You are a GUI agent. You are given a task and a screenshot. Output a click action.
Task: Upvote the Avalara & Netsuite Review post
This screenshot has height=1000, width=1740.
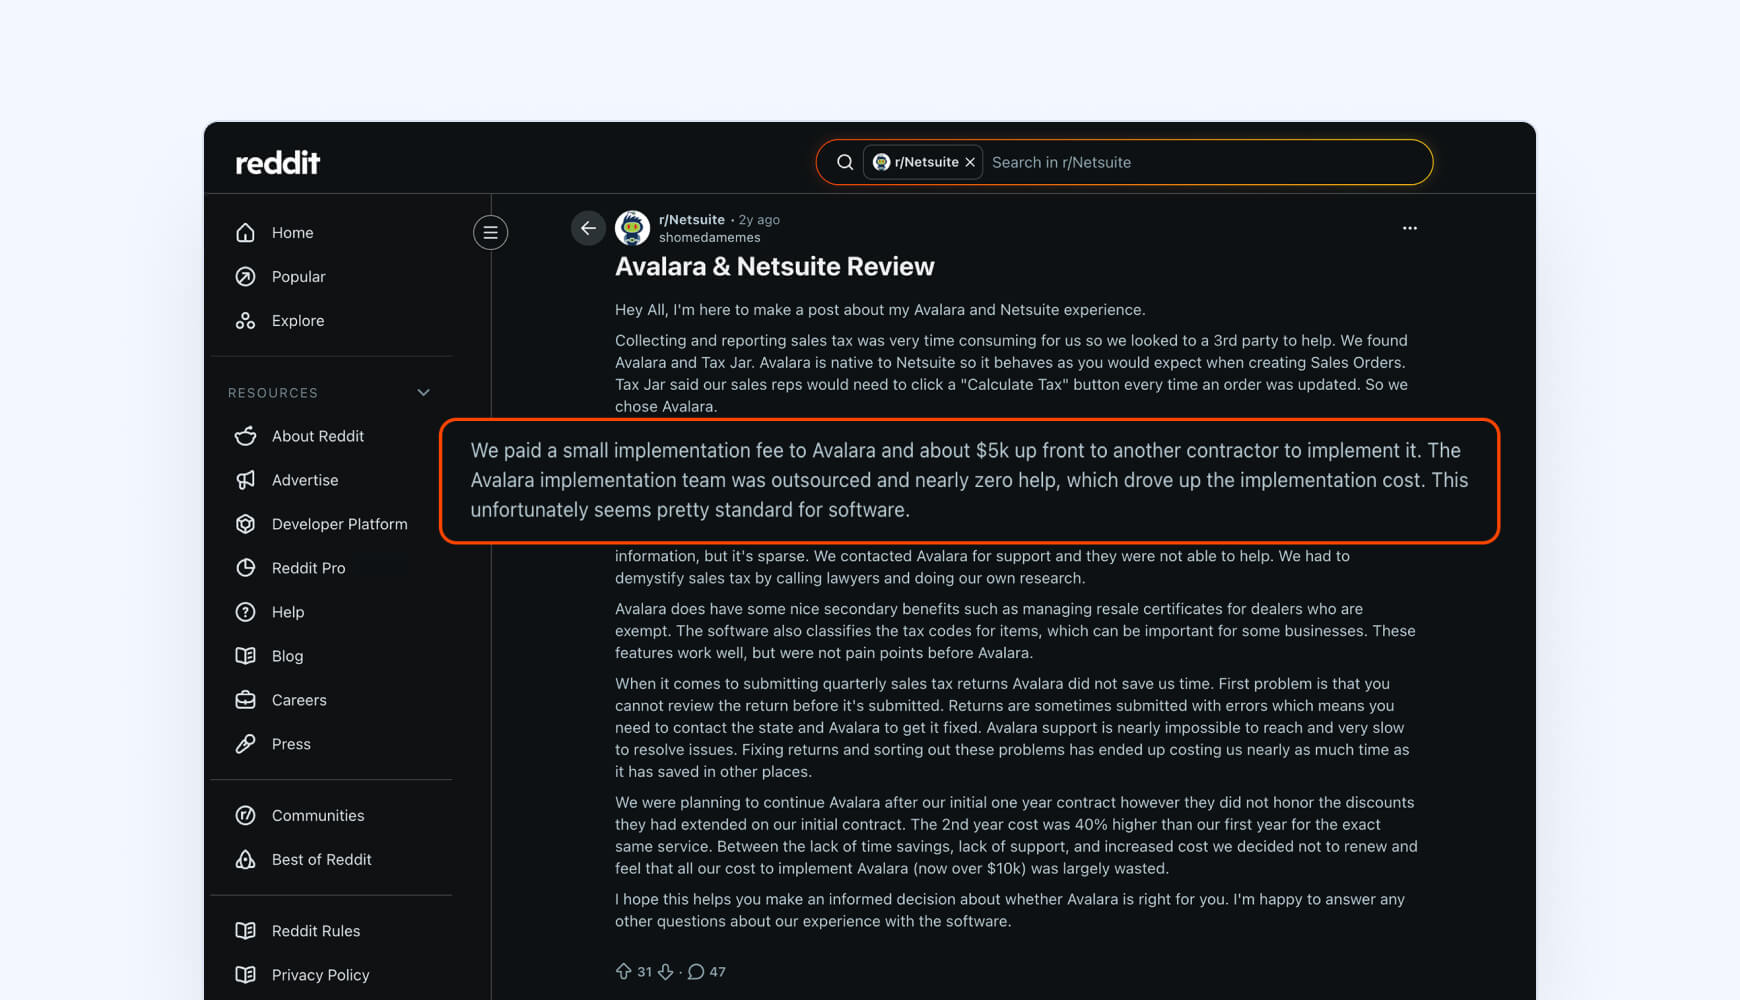tap(623, 971)
